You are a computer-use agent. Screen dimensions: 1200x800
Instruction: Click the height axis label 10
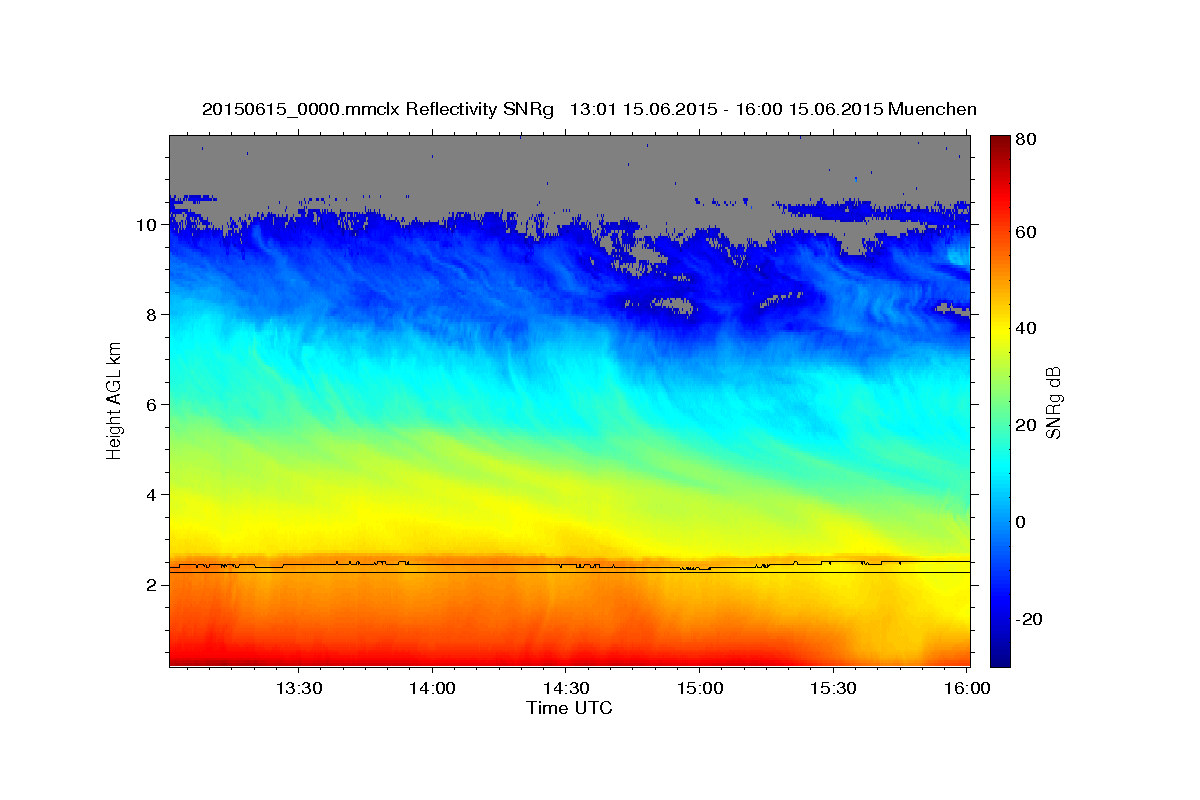click(x=146, y=225)
